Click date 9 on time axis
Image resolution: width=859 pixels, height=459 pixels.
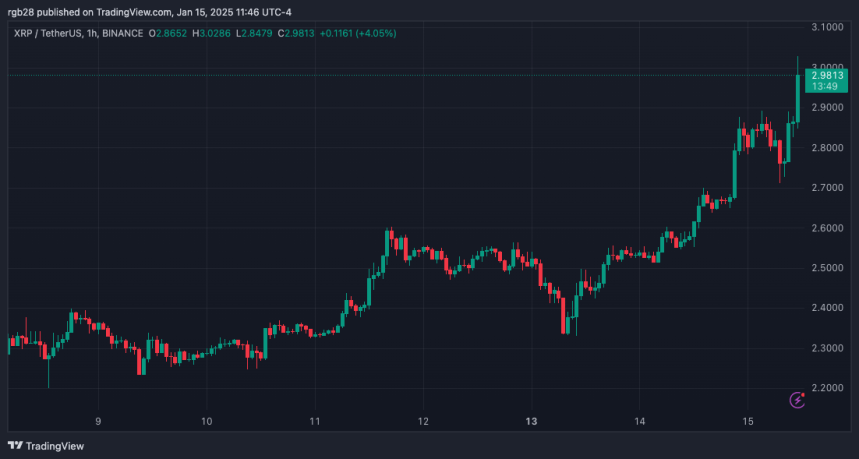pos(98,421)
